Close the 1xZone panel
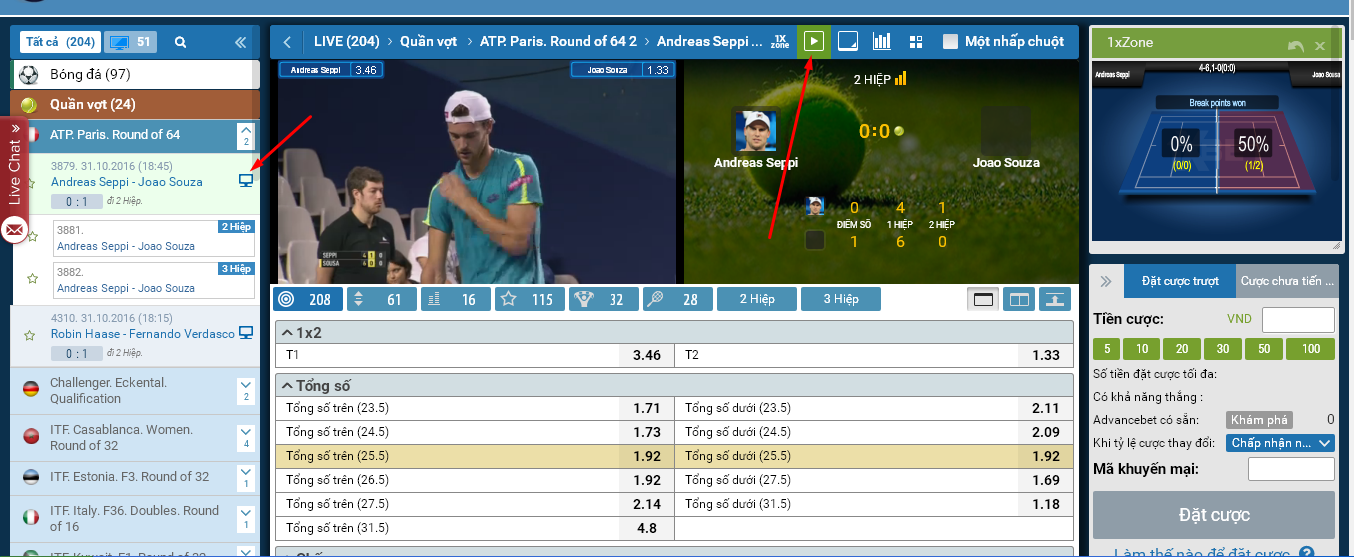This screenshot has width=1354, height=557. [x=1320, y=46]
